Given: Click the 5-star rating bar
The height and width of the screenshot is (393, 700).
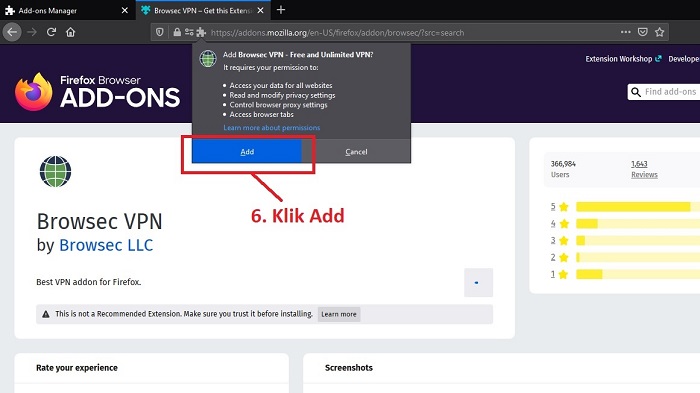Looking at the screenshot, I should tap(638, 207).
